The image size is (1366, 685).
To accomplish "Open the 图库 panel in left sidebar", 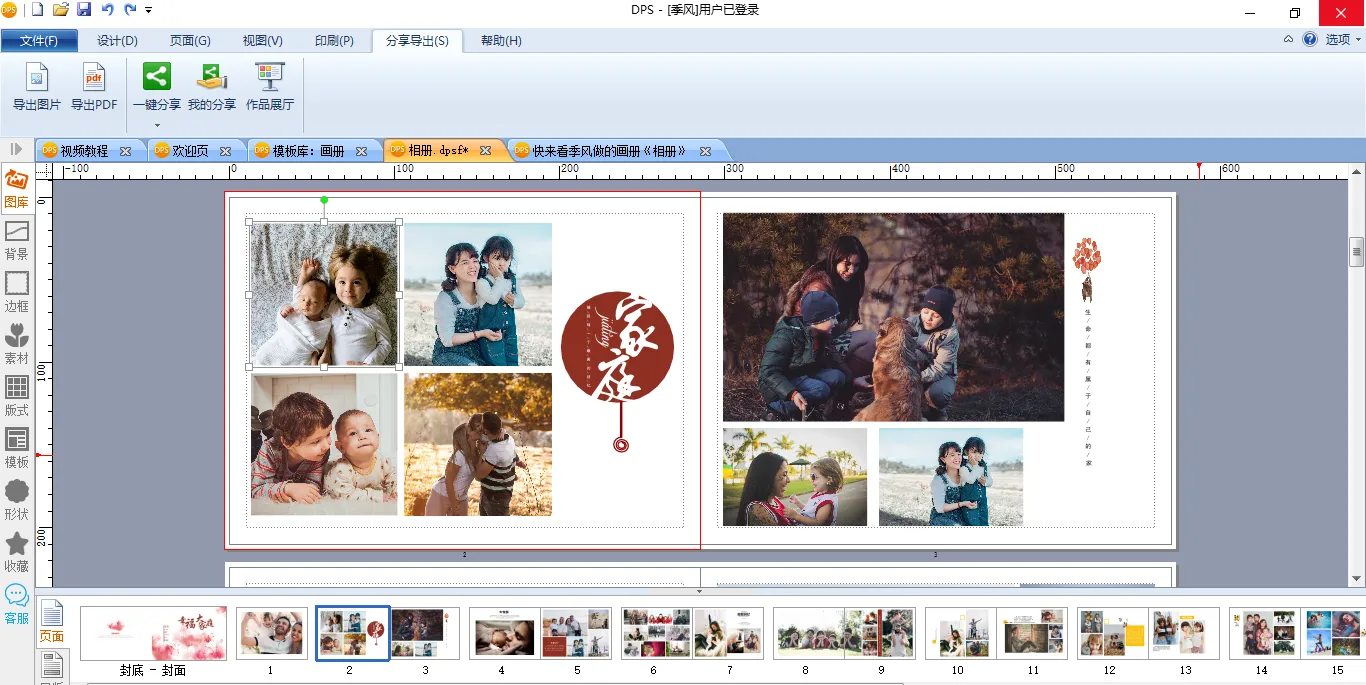I will (x=17, y=188).
